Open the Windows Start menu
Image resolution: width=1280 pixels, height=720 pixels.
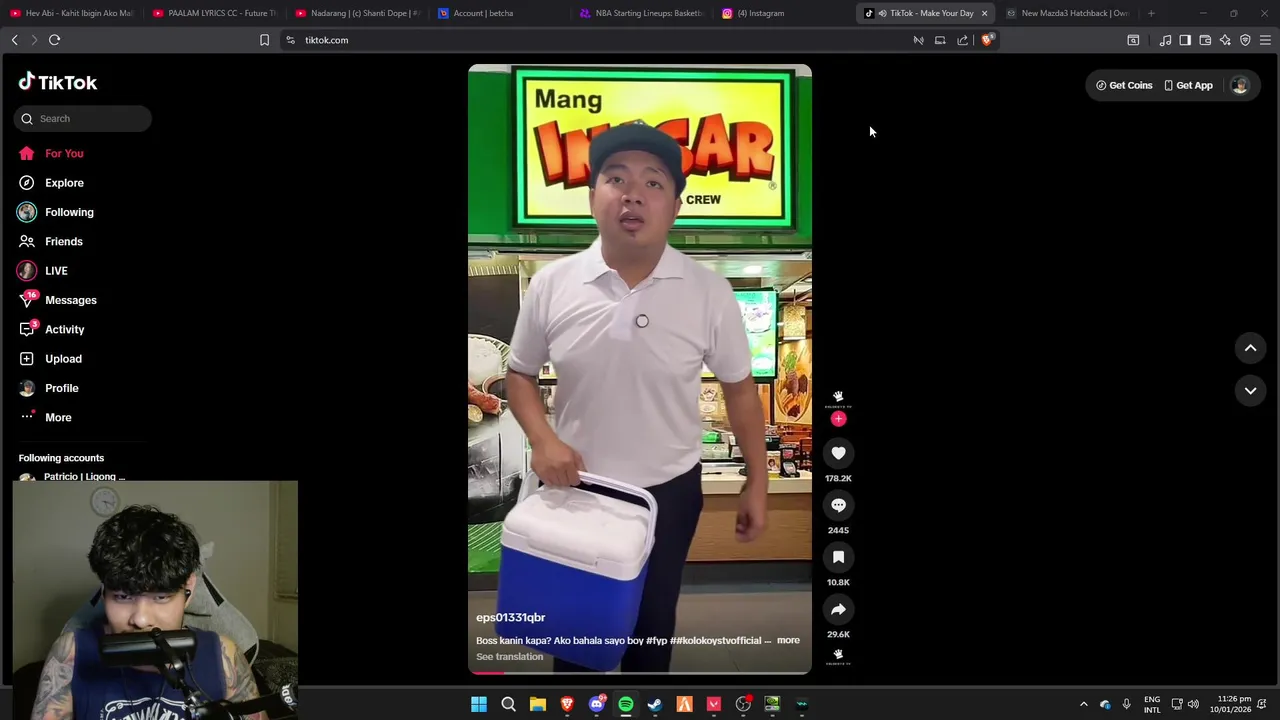pos(479,704)
